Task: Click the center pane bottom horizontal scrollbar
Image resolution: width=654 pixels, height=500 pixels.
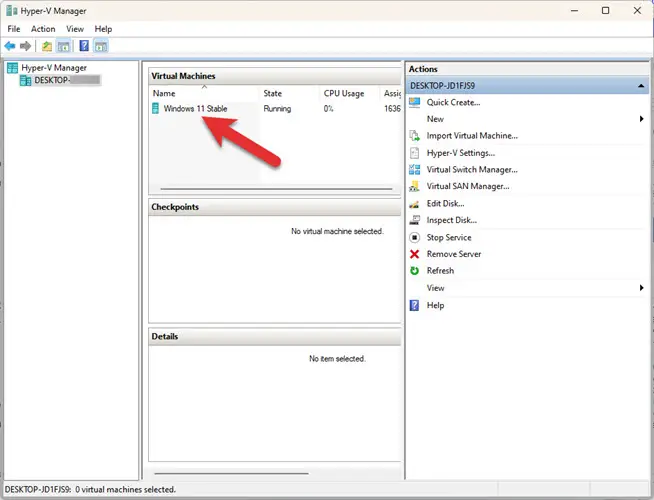Action: tap(231, 473)
